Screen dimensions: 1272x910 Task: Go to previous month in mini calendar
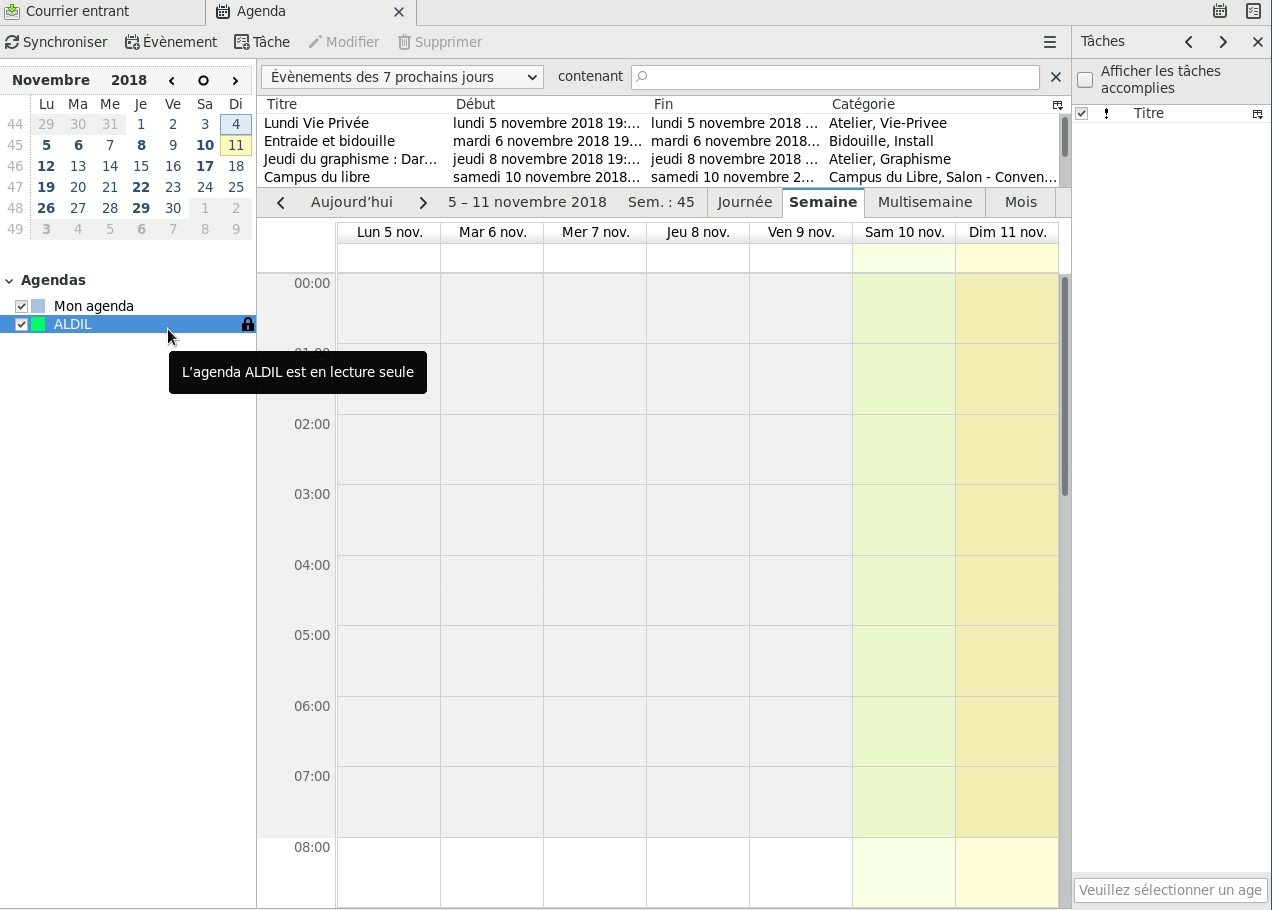(x=172, y=80)
